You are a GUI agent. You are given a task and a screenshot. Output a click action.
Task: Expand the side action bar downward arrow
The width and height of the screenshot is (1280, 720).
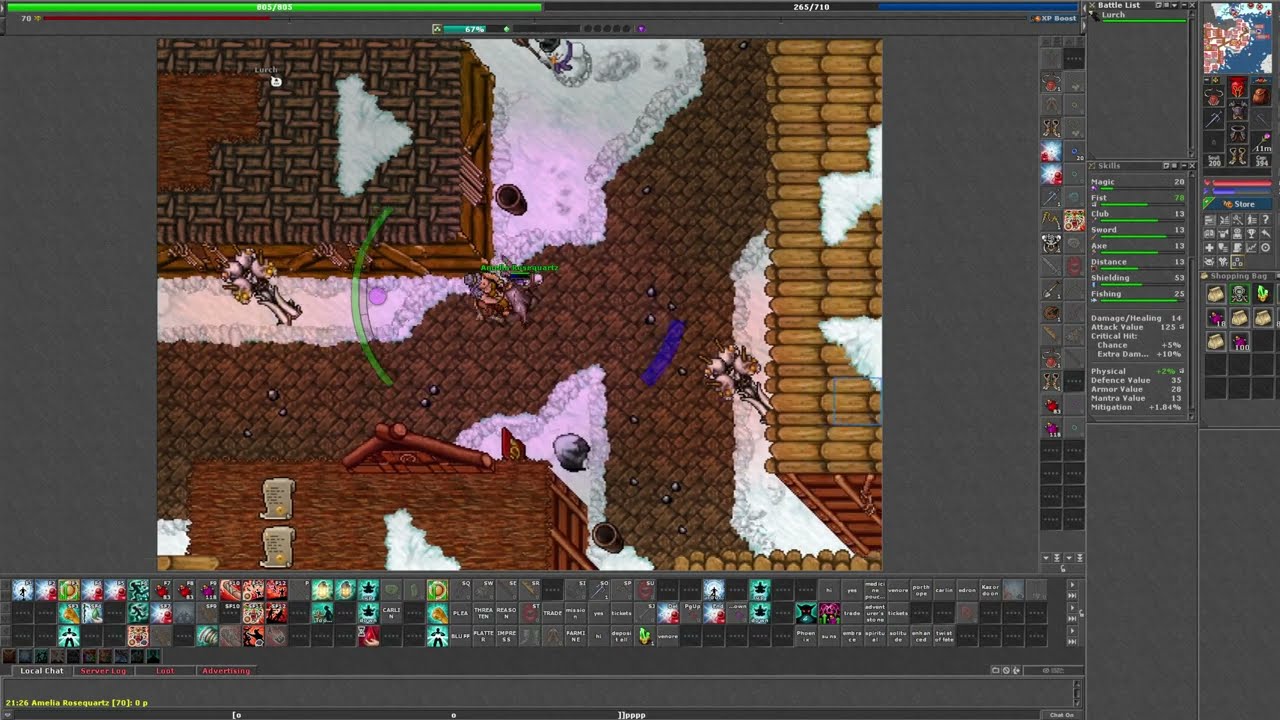pyautogui.click(x=1047, y=557)
